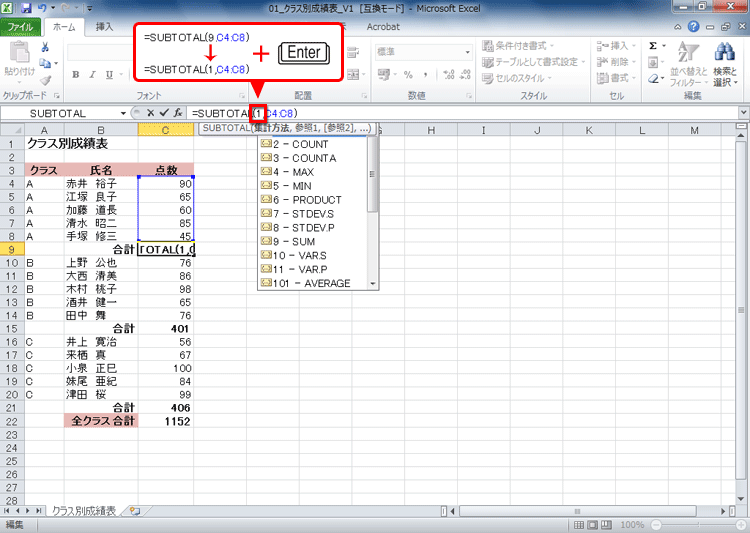This screenshot has height=533, width=750.
Task: Click cell with name 赤井 裕子
Action: click(101, 184)
